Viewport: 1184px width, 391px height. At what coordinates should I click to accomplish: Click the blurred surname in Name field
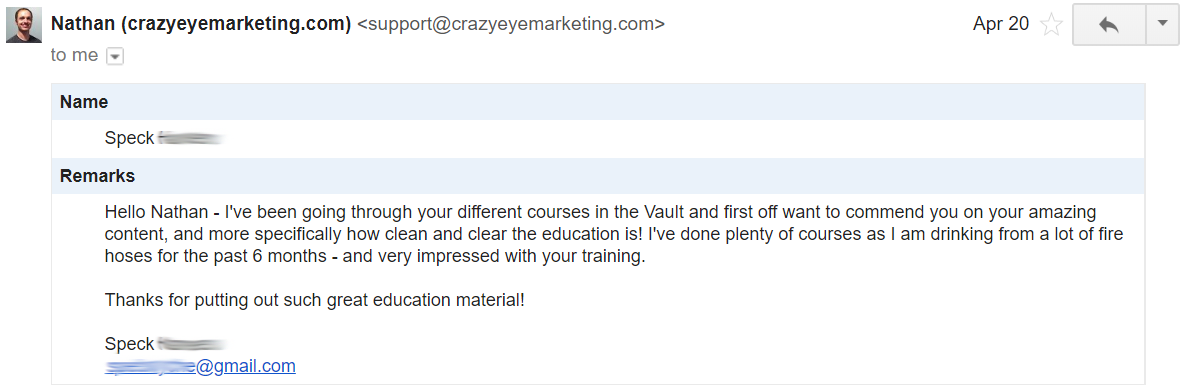[192, 139]
